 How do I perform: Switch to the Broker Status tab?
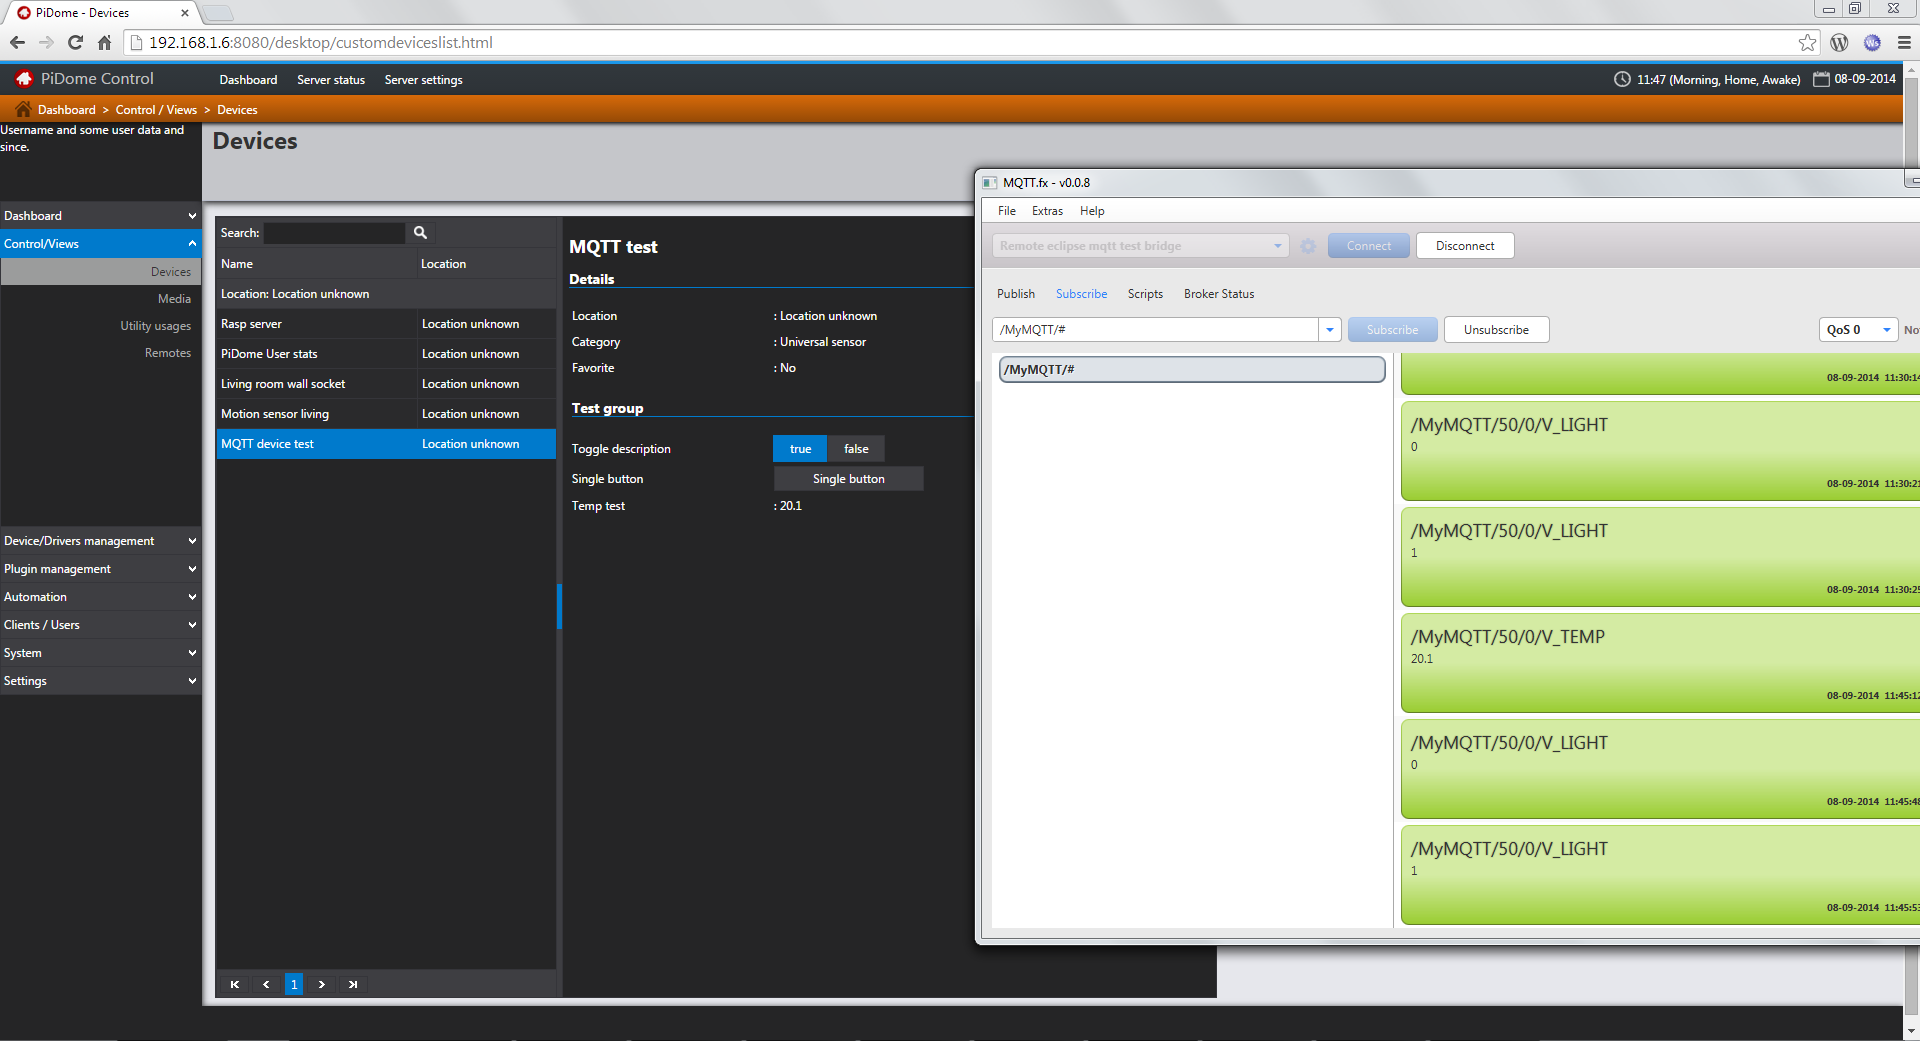[x=1218, y=294]
